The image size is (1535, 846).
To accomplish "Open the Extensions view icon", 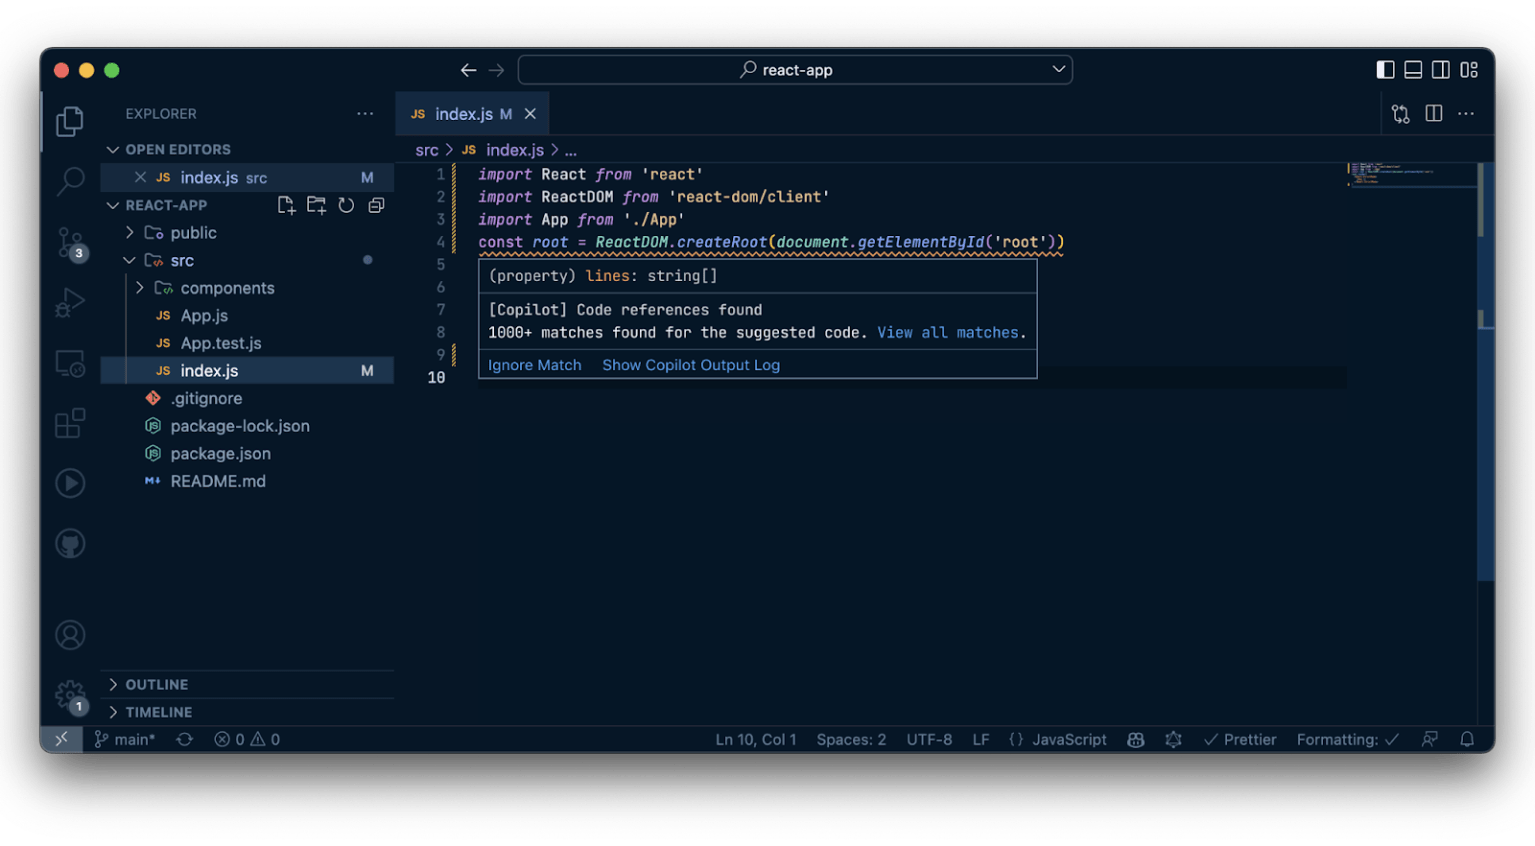I will coord(70,423).
